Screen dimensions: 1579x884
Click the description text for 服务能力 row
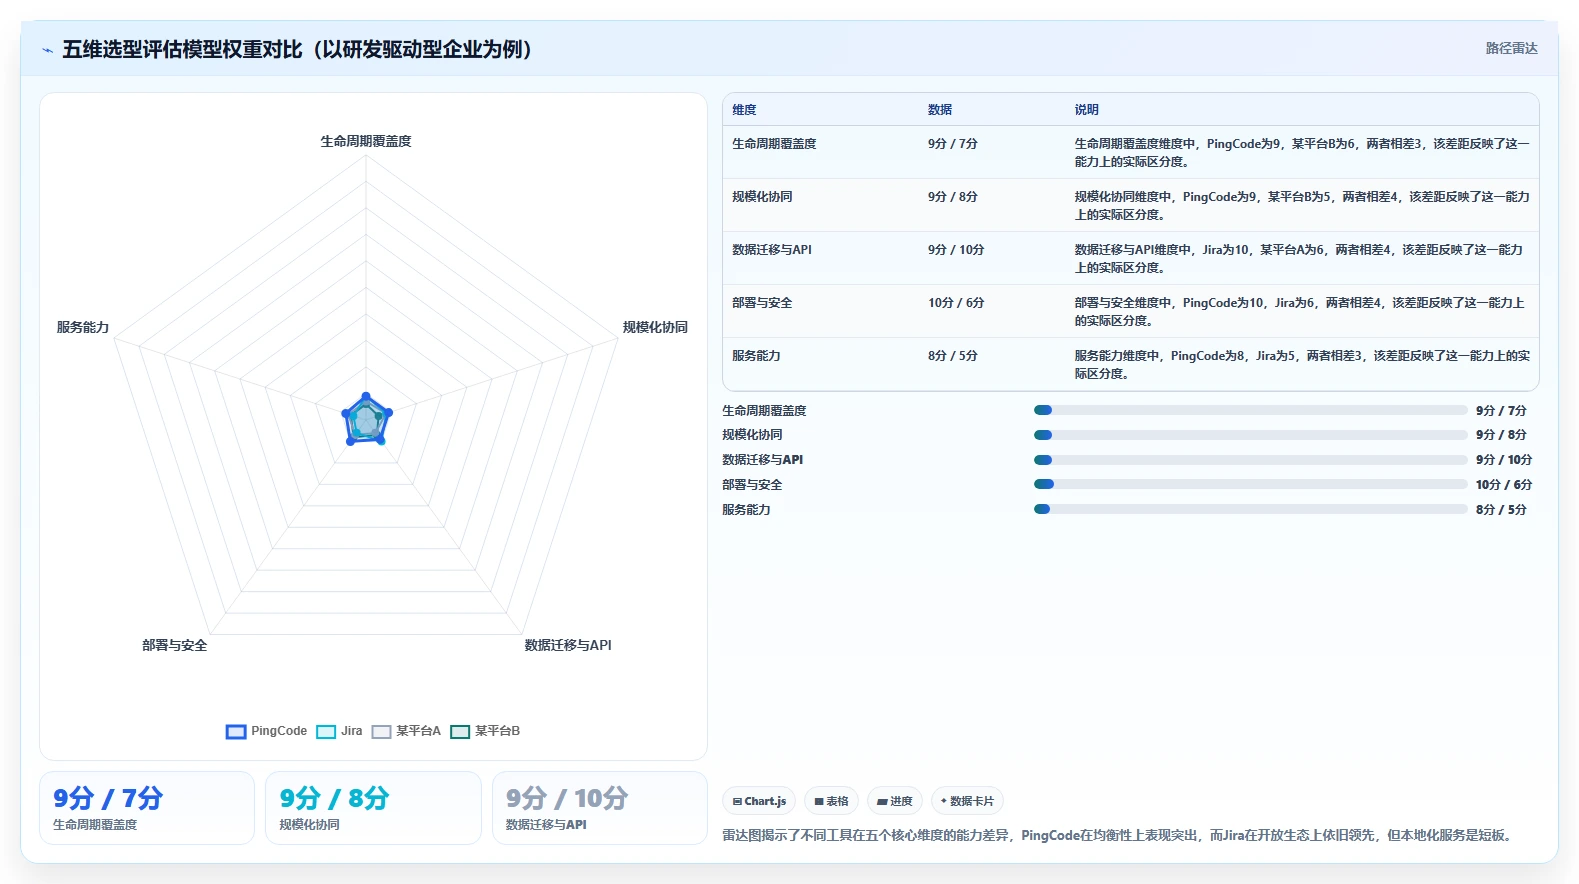pos(1302,365)
